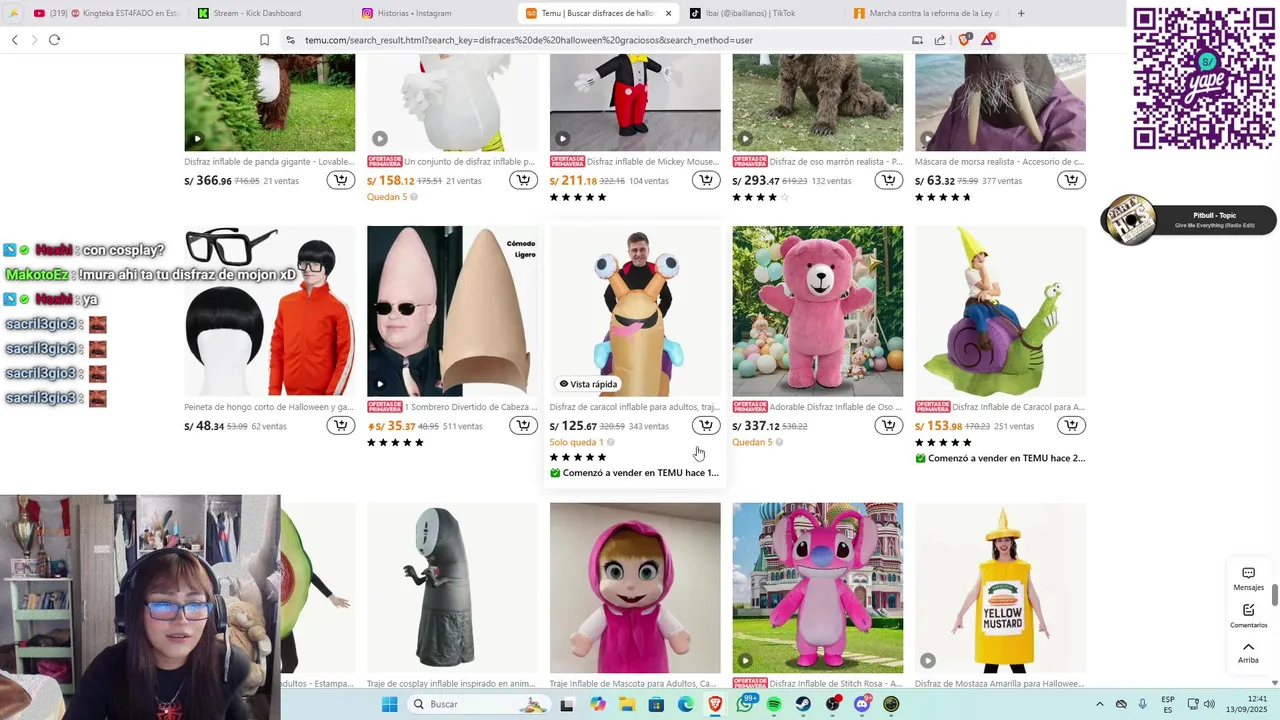Add mushroom wig S/ 48.34 to cart
This screenshot has width=1280, height=720.
(x=340, y=426)
